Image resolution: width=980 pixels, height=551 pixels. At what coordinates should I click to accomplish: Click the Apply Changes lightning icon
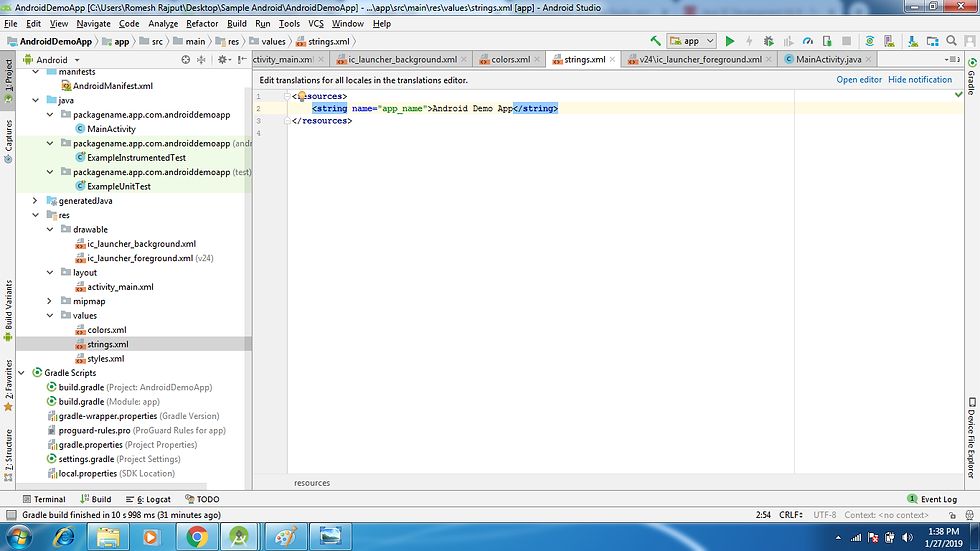coord(749,41)
